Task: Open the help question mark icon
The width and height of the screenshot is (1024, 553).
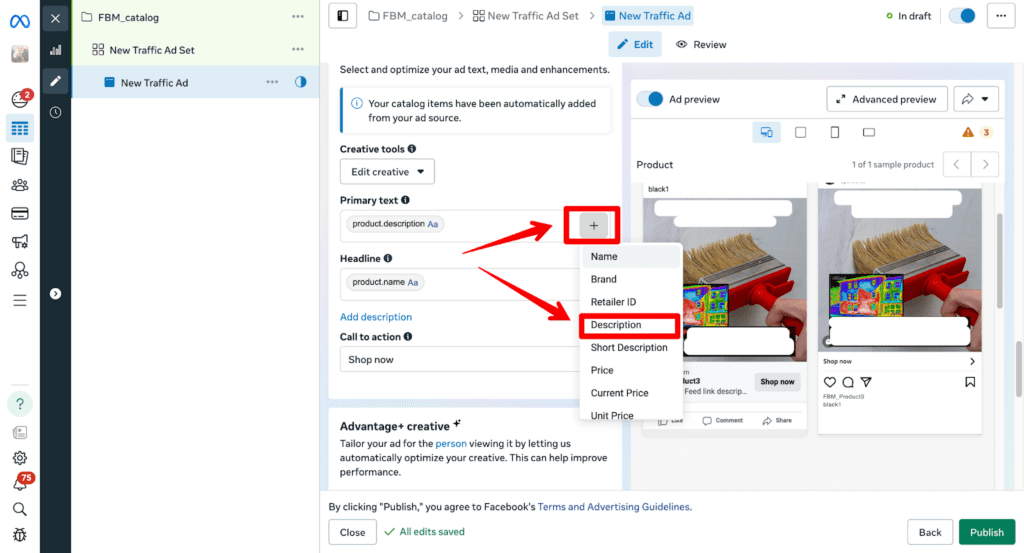Action: click(20, 404)
